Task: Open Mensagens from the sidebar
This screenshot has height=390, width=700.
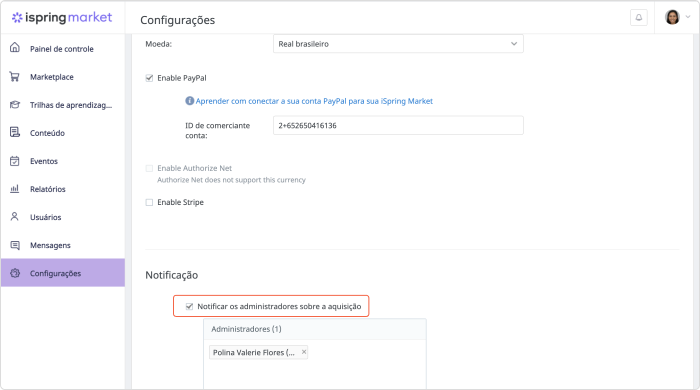Action: click(62, 245)
